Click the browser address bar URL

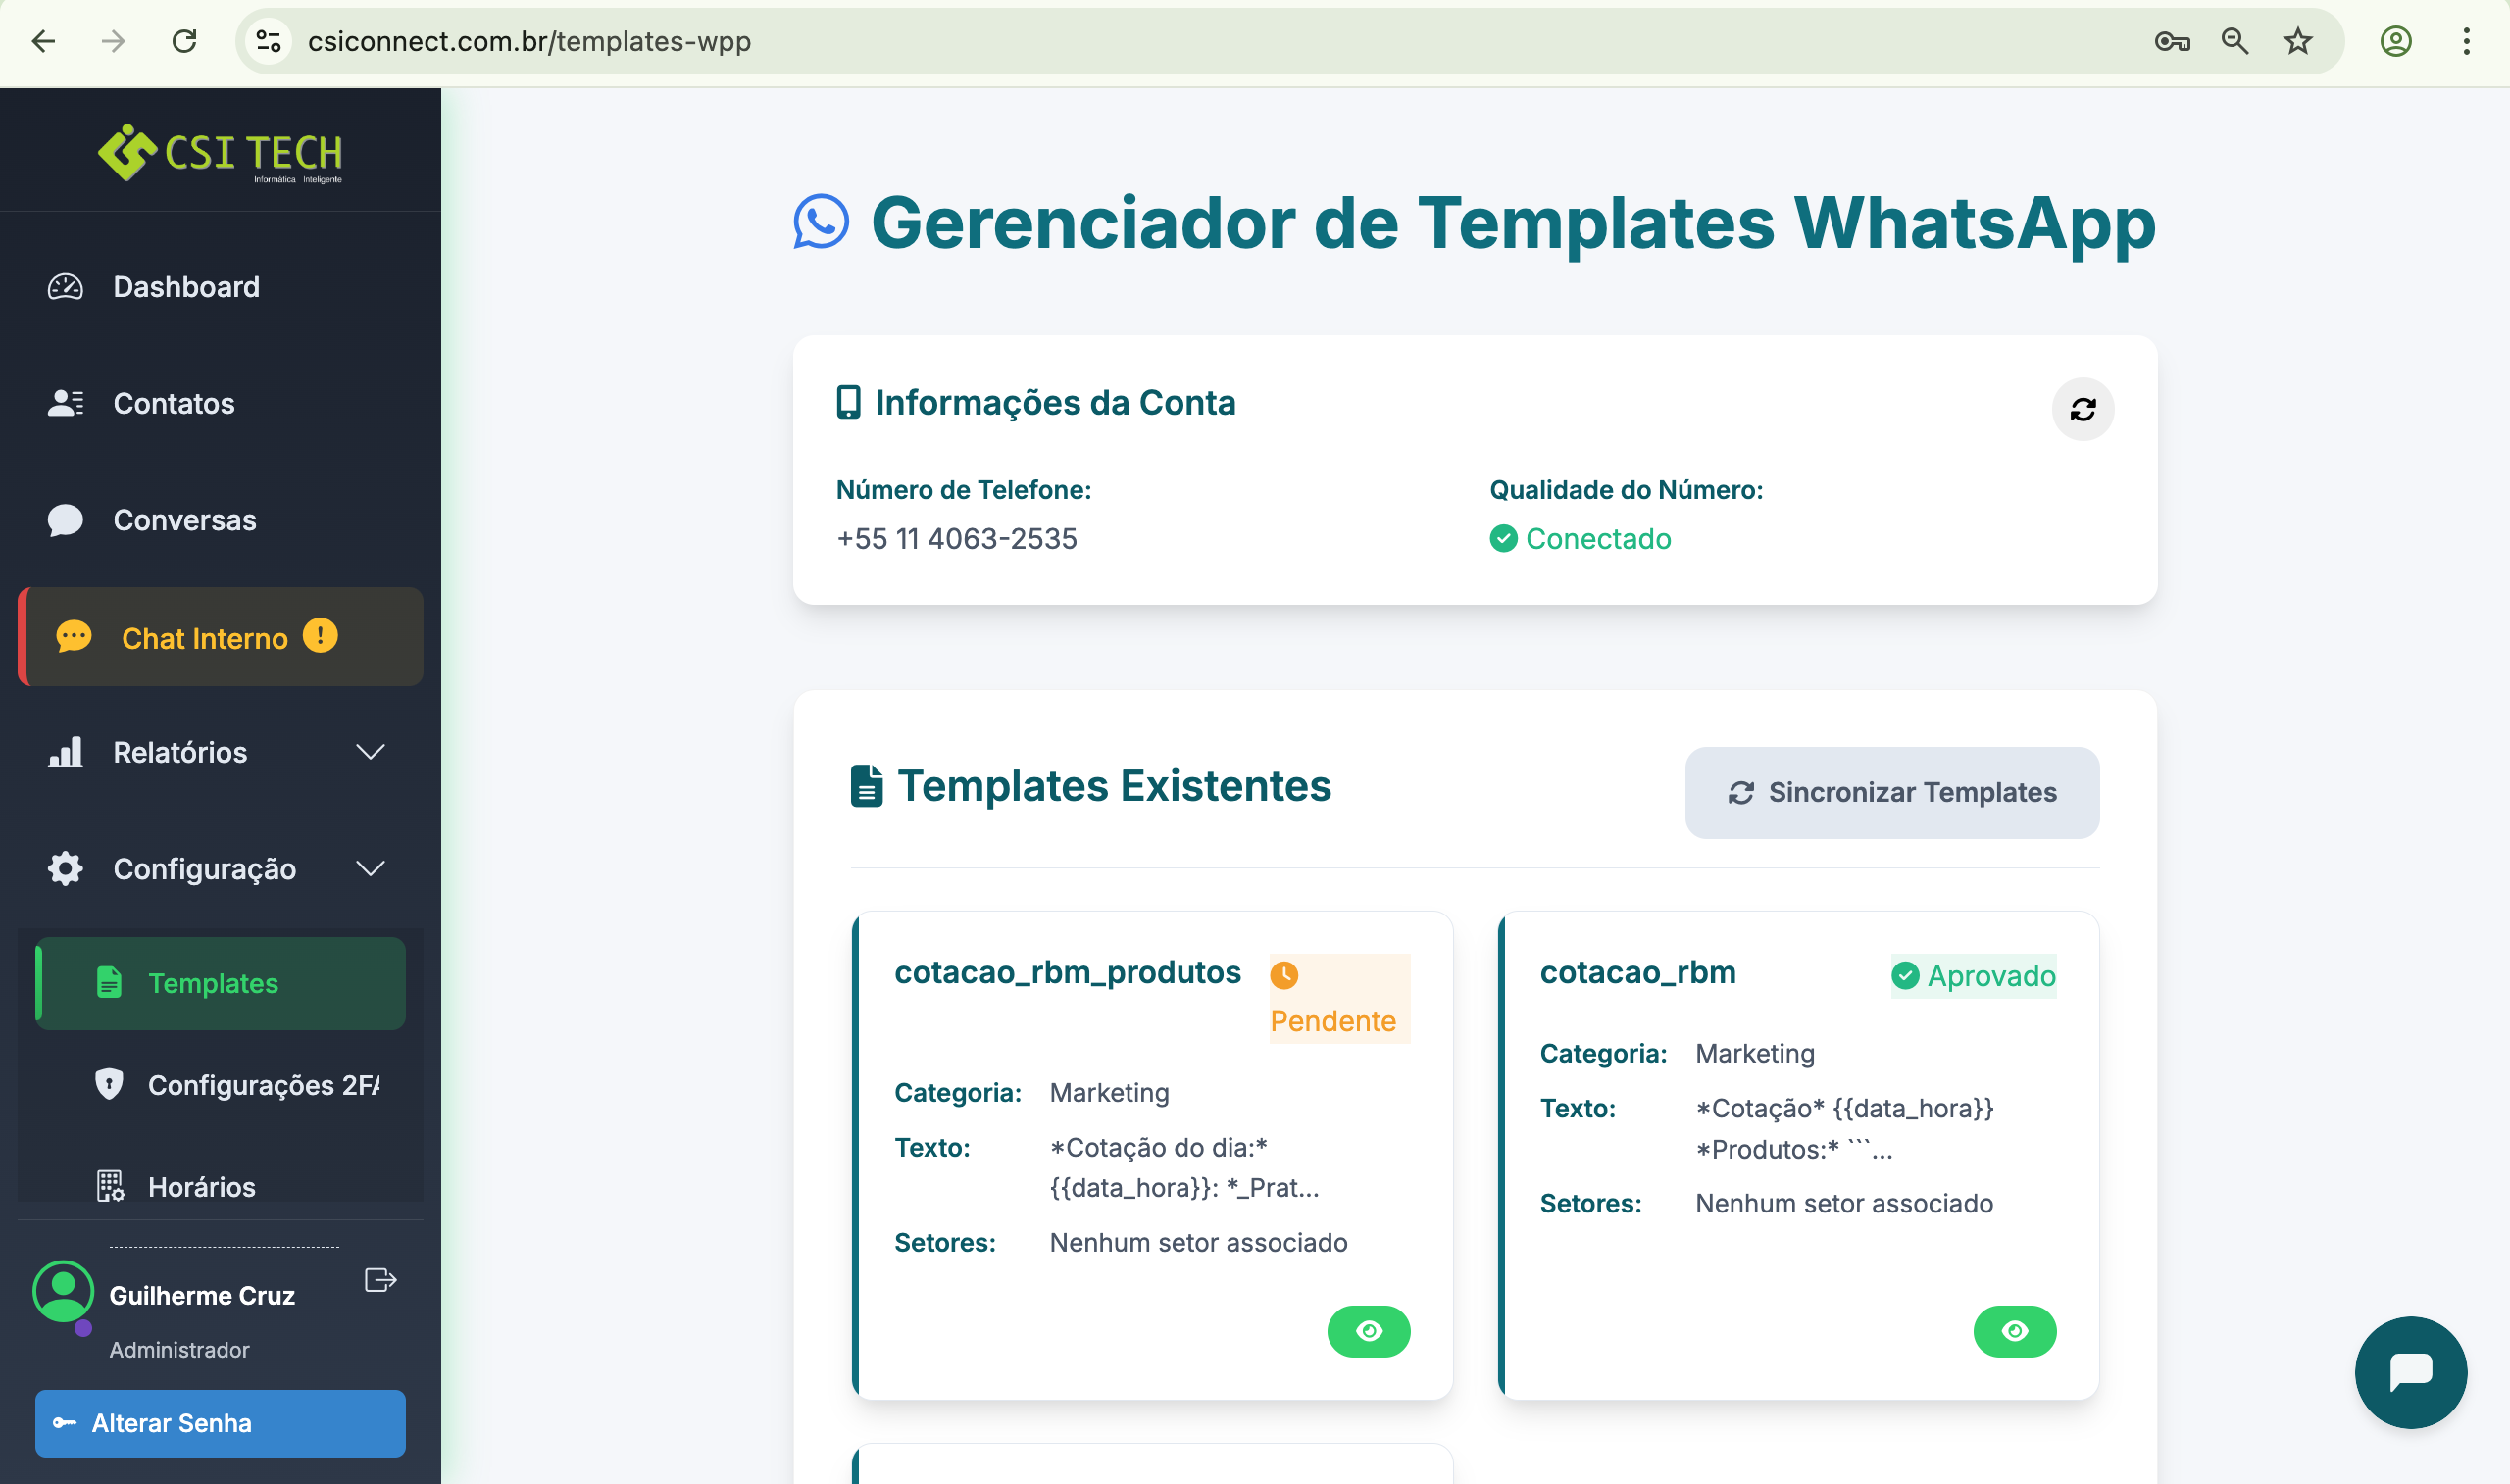click(x=529, y=42)
